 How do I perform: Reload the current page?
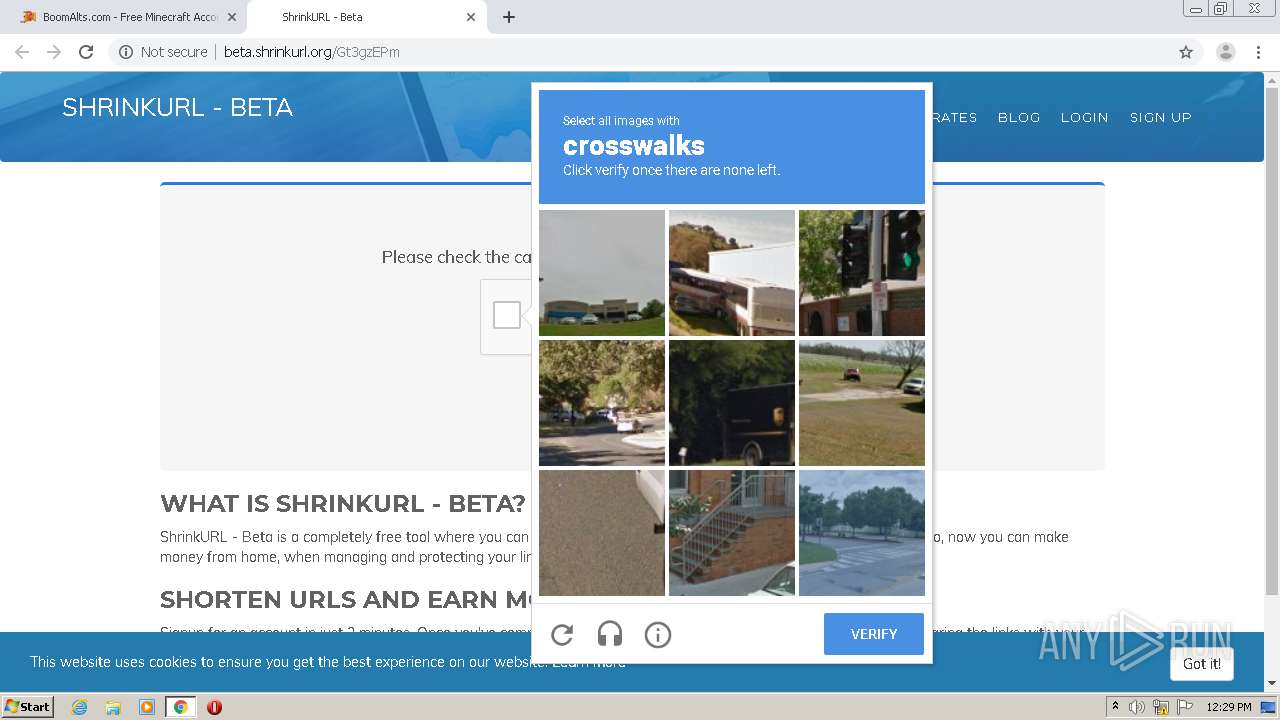[x=86, y=52]
